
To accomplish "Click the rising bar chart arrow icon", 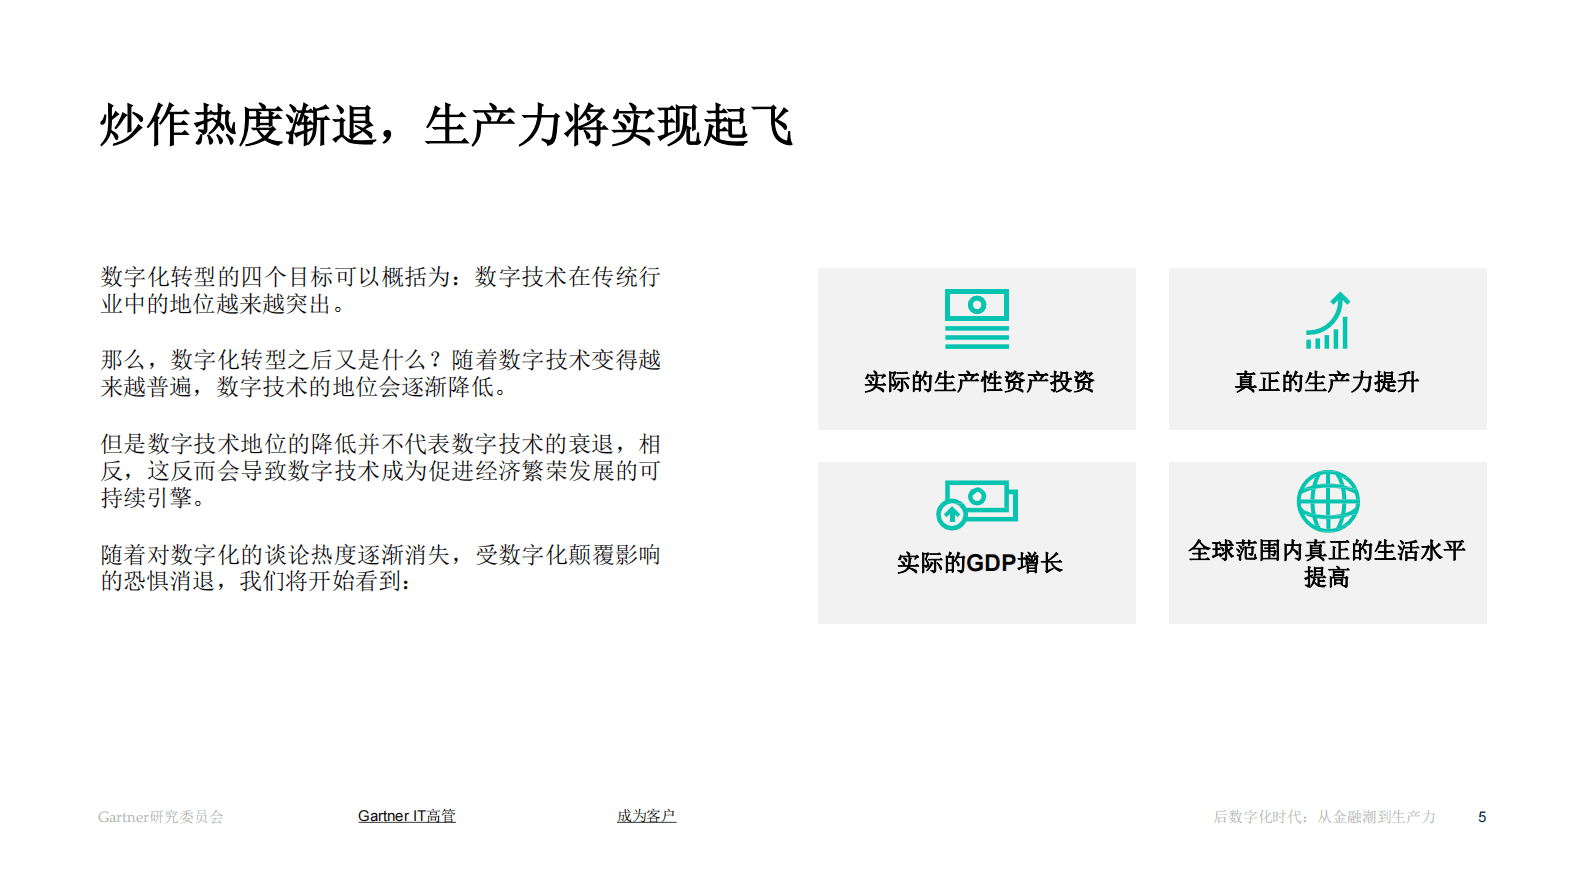I will pyautogui.click(x=1328, y=320).
